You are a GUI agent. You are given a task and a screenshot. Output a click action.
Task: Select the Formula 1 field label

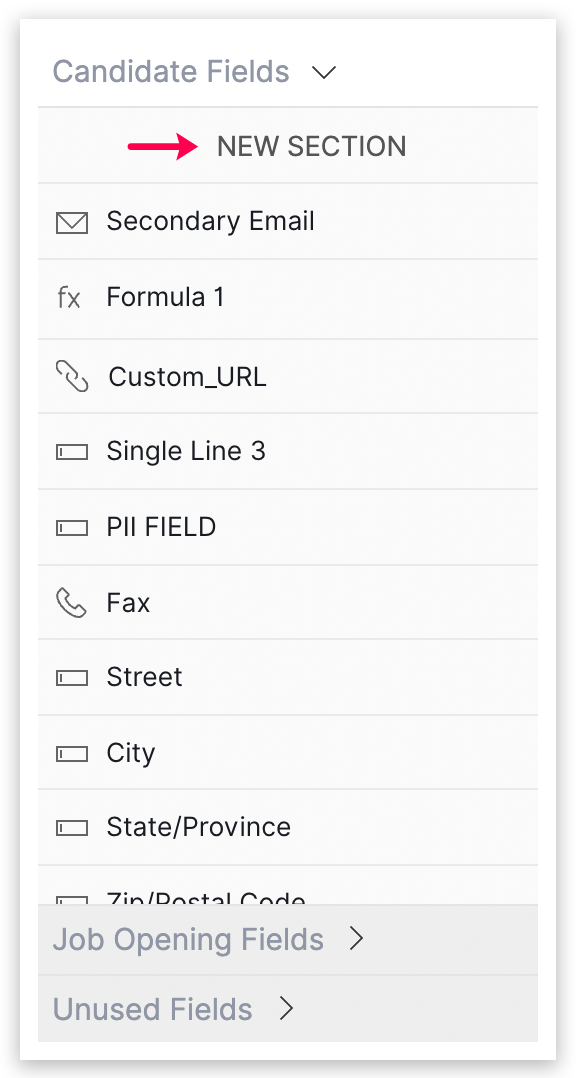[165, 297]
